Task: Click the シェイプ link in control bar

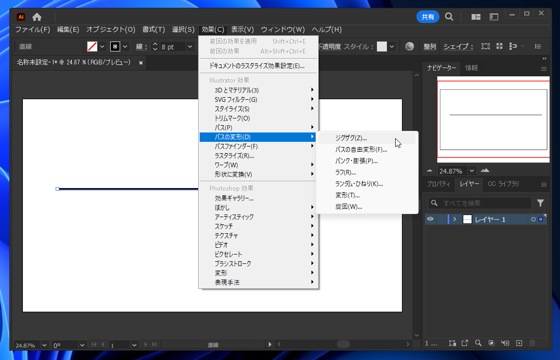Action: pyautogui.click(x=458, y=46)
